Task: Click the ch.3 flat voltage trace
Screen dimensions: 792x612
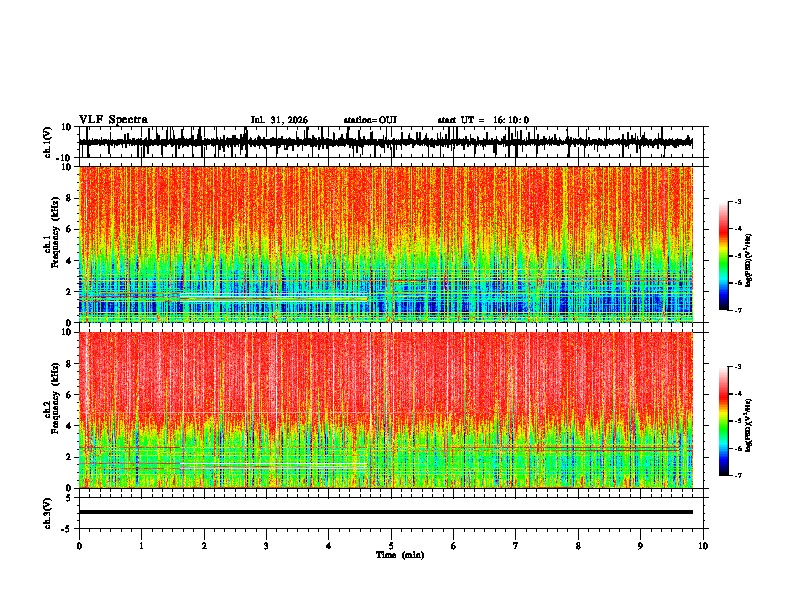Action: (386, 512)
